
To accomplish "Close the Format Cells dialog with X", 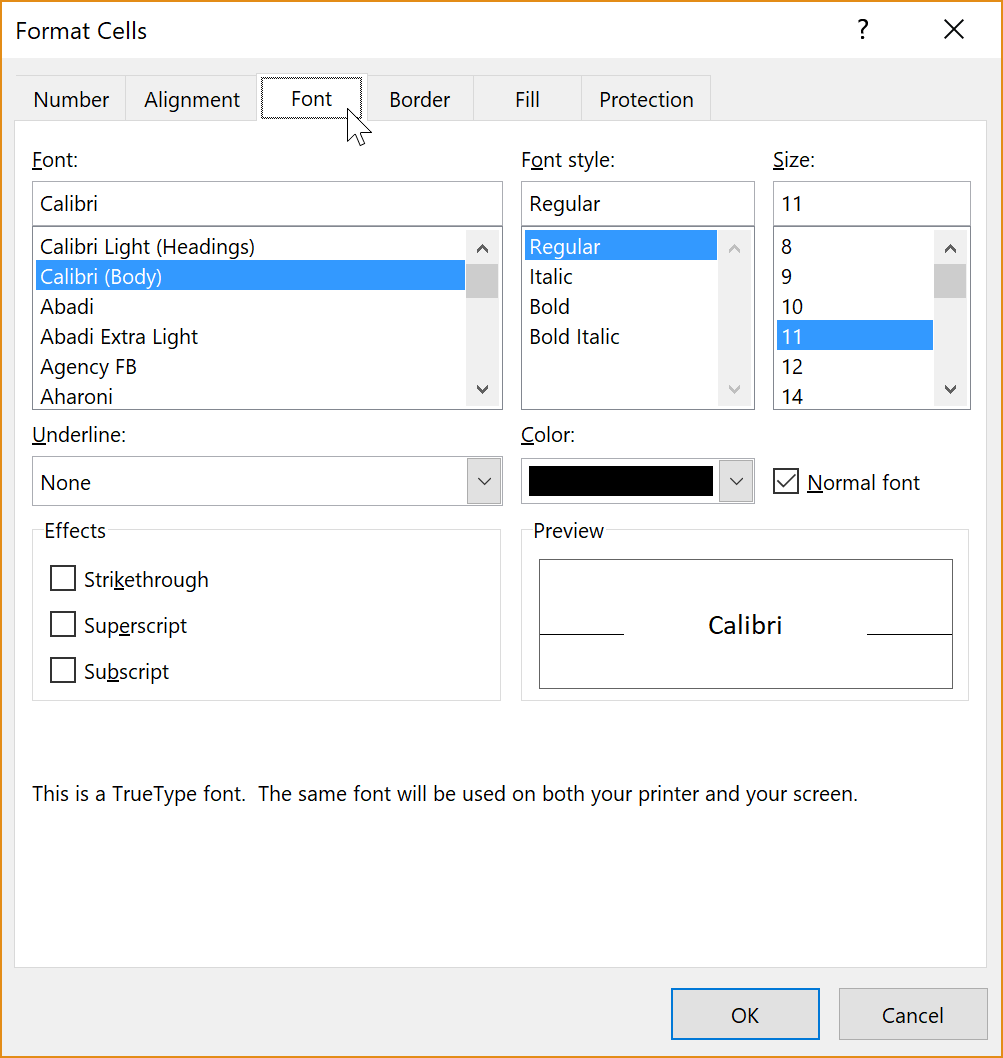I will 954,30.
